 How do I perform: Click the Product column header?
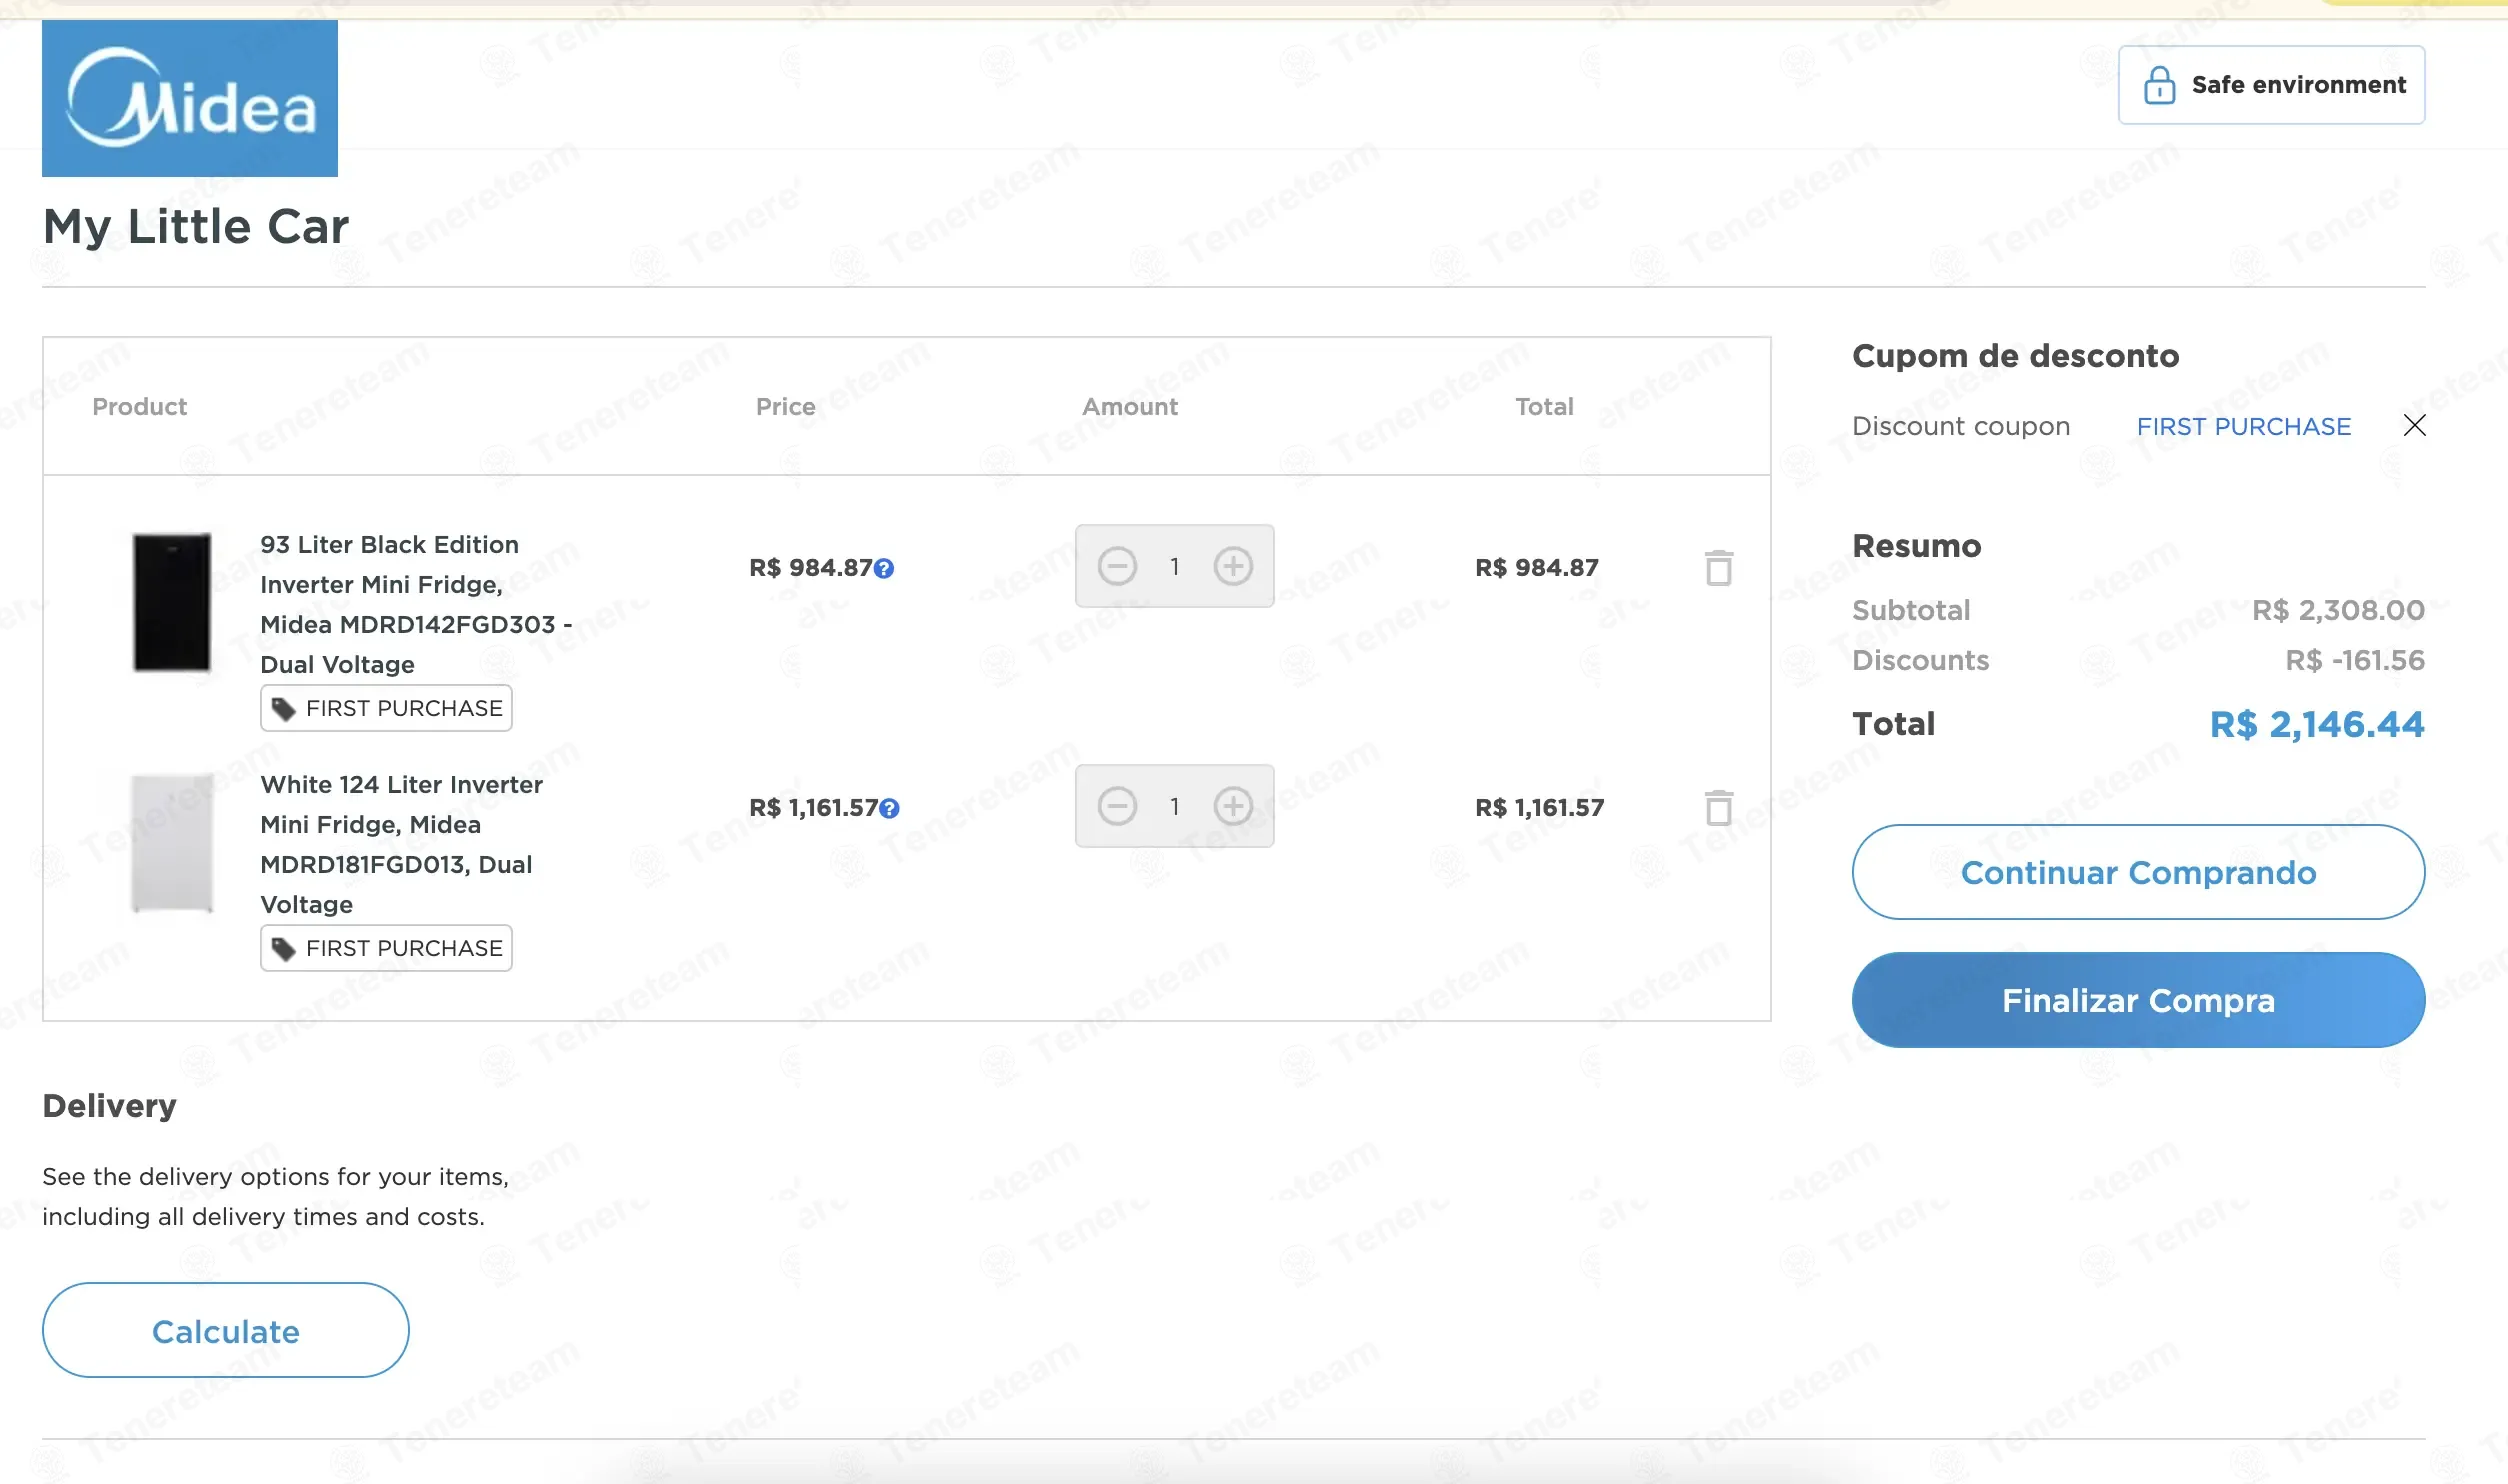coord(139,407)
